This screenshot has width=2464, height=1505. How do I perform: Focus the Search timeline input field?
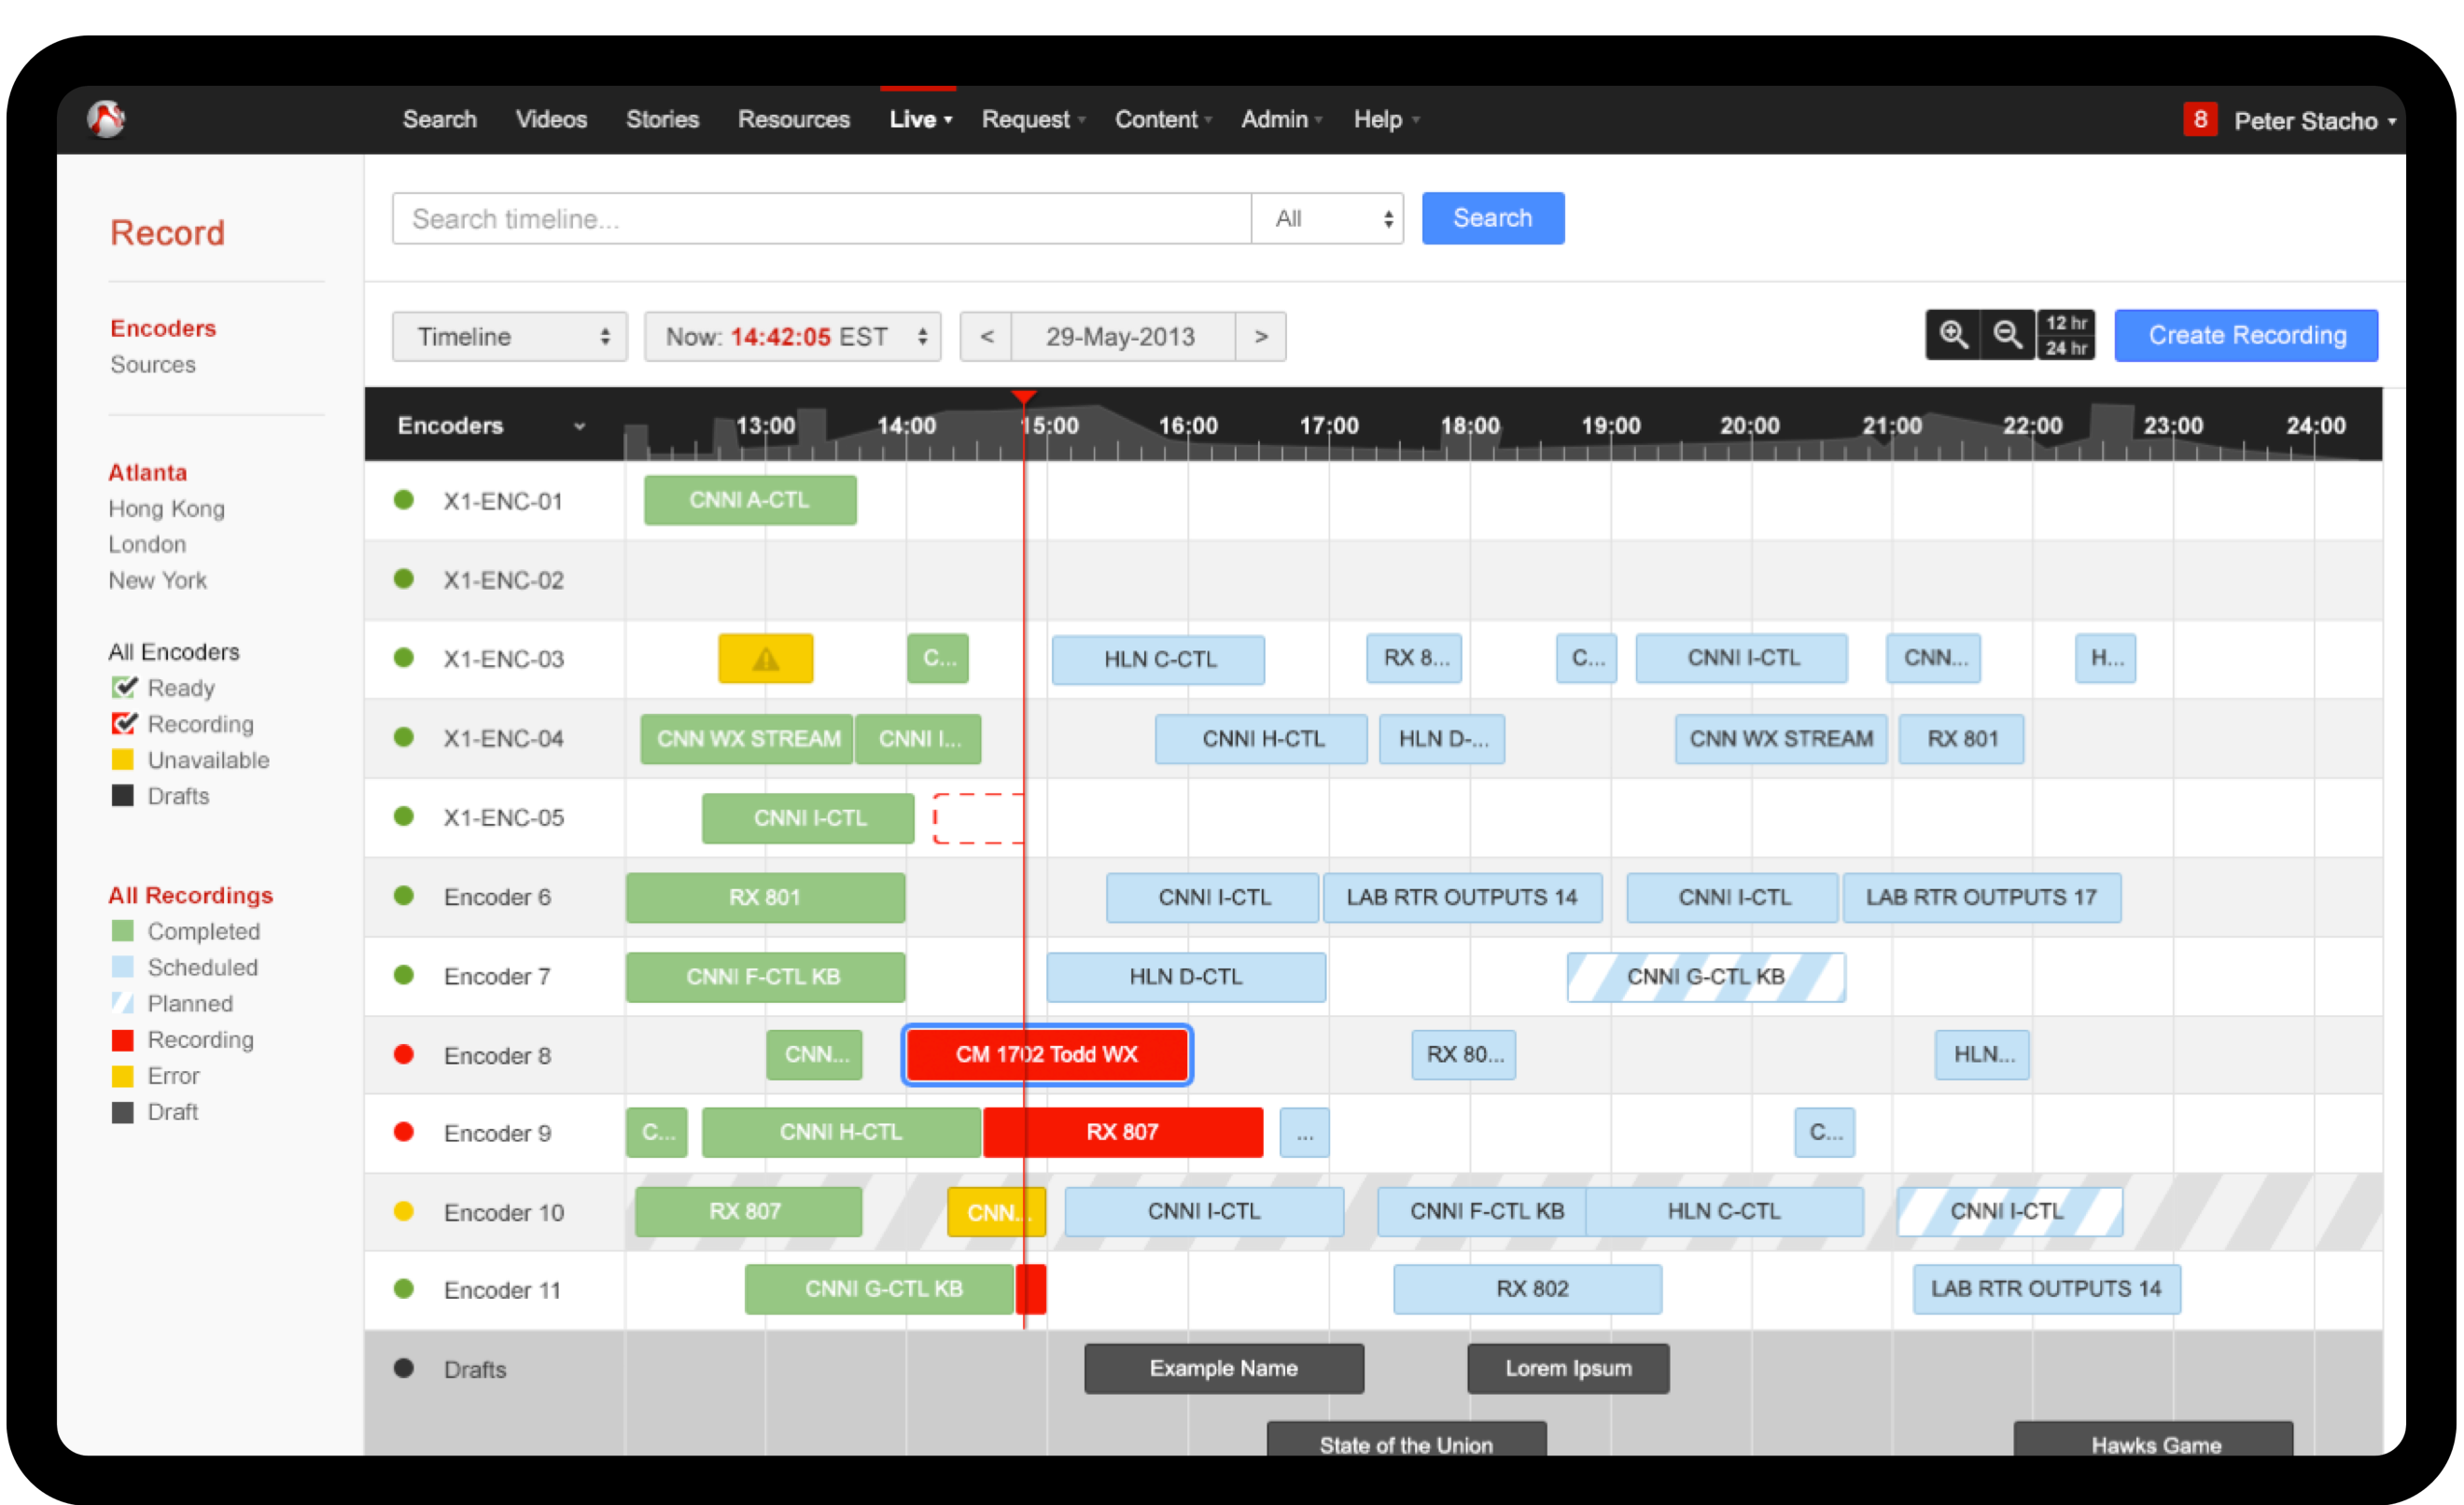pos(821,218)
